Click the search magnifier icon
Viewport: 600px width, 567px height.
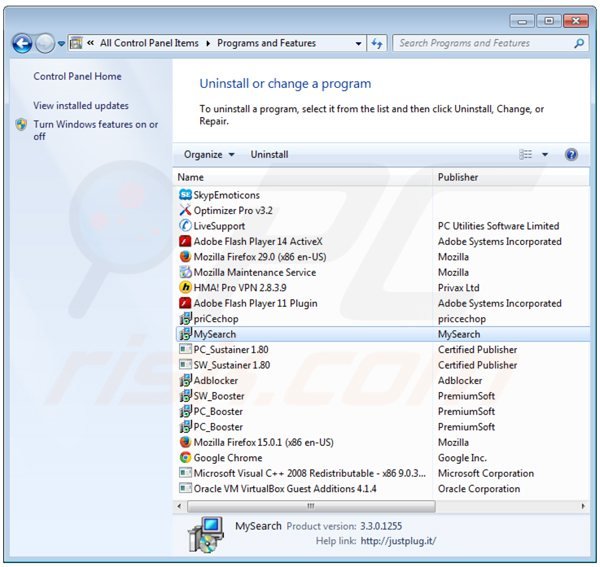[579, 43]
